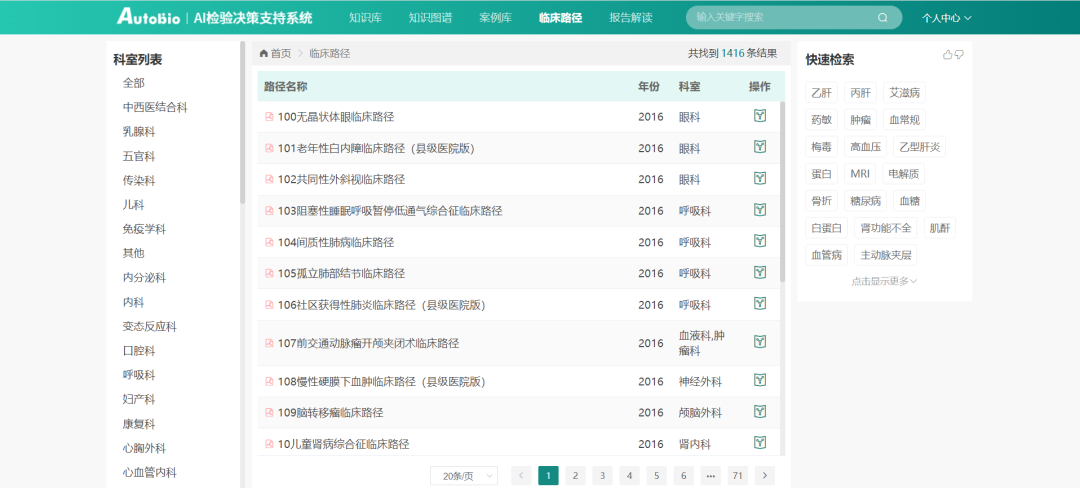Click the 首页 home breadcrumb icon

[264, 54]
